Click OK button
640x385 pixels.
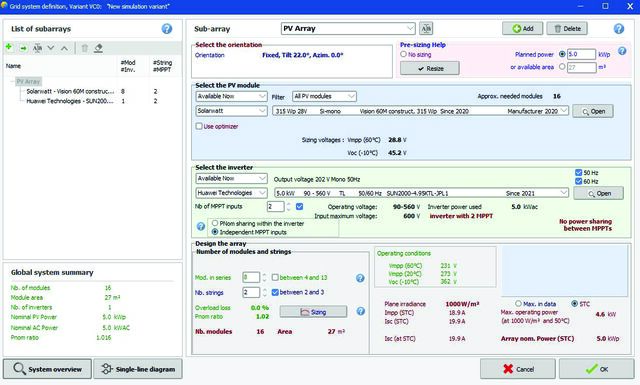click(596, 369)
